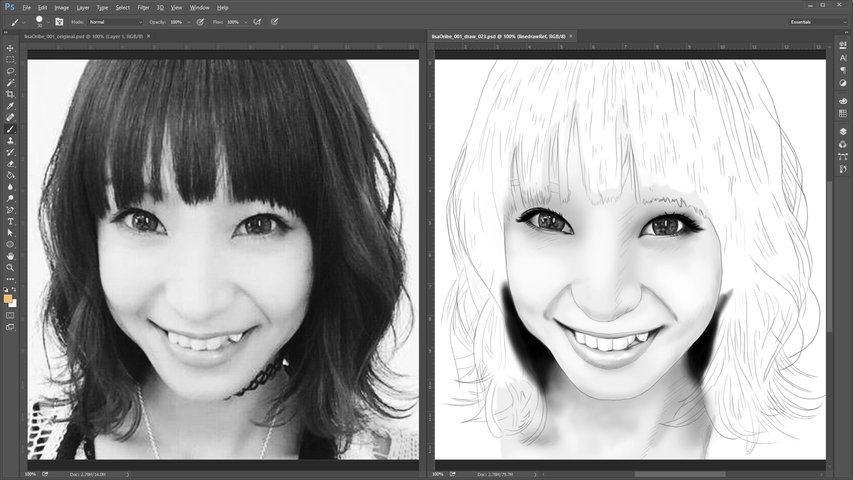Select the Healing Brush tool
Image resolution: width=853 pixels, height=480 pixels.
tap(10, 118)
